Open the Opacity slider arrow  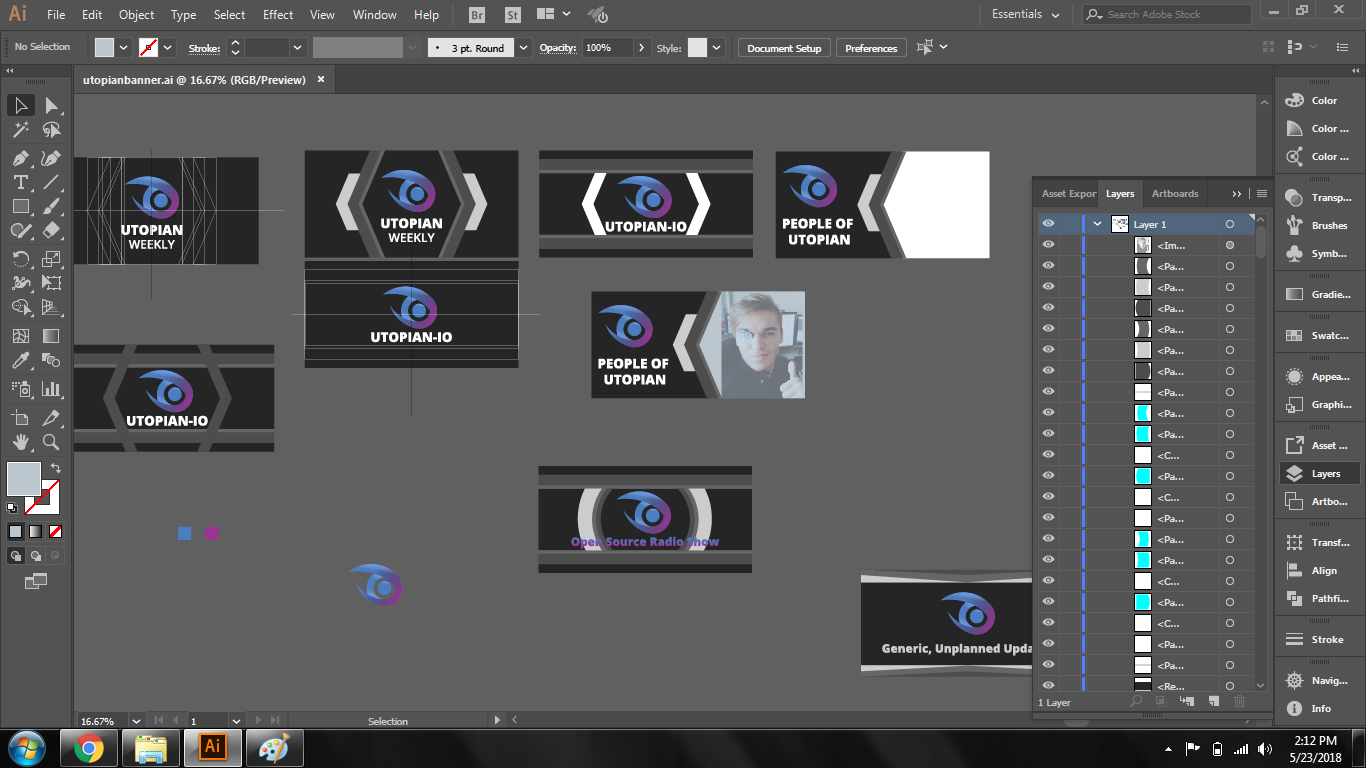(640, 47)
